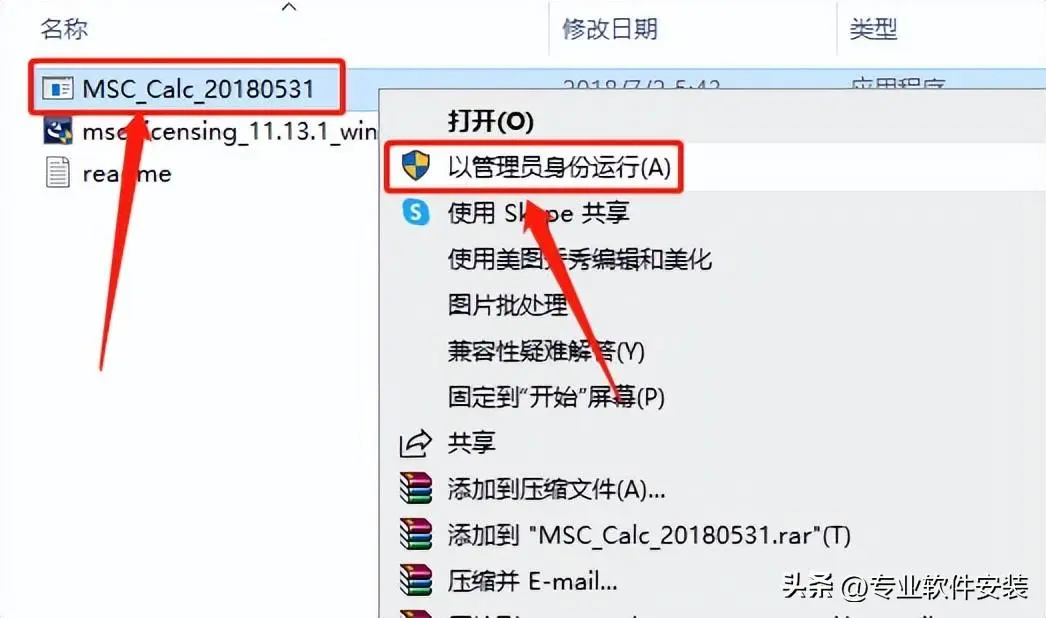Click the Skype icon in context menu
1046x618 pixels.
point(416,212)
